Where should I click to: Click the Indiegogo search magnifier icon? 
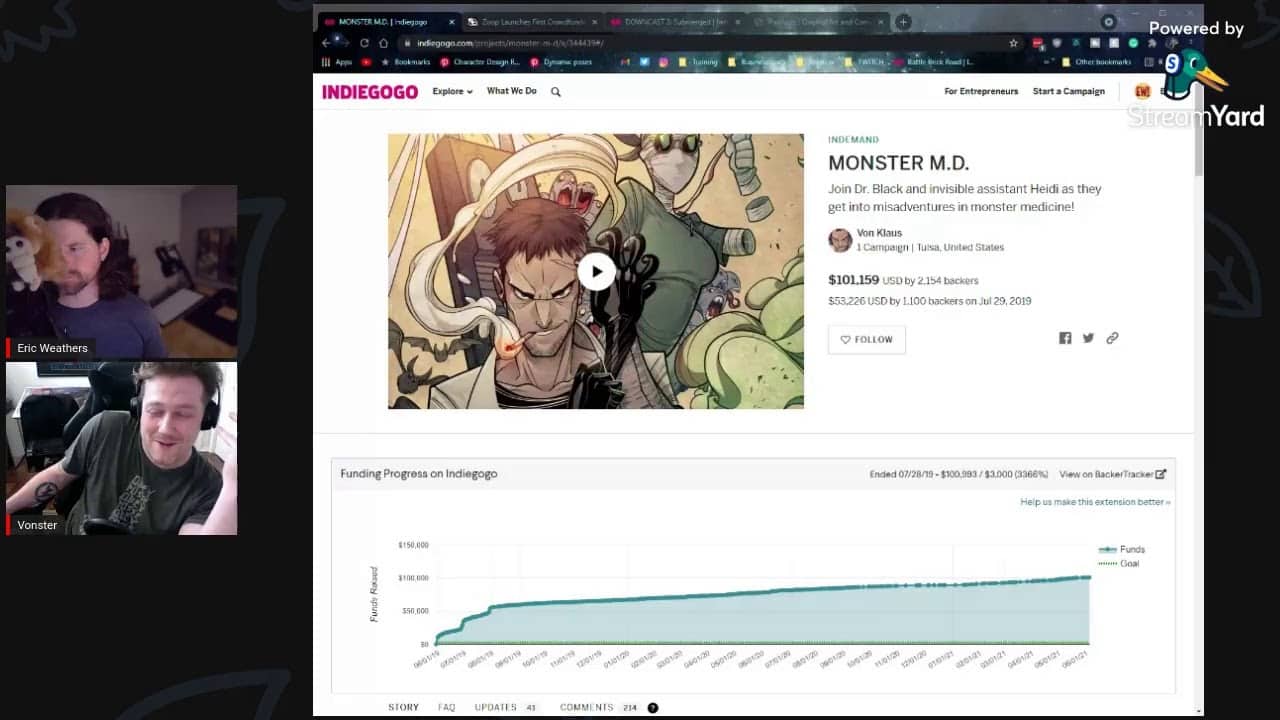pyautogui.click(x=556, y=92)
